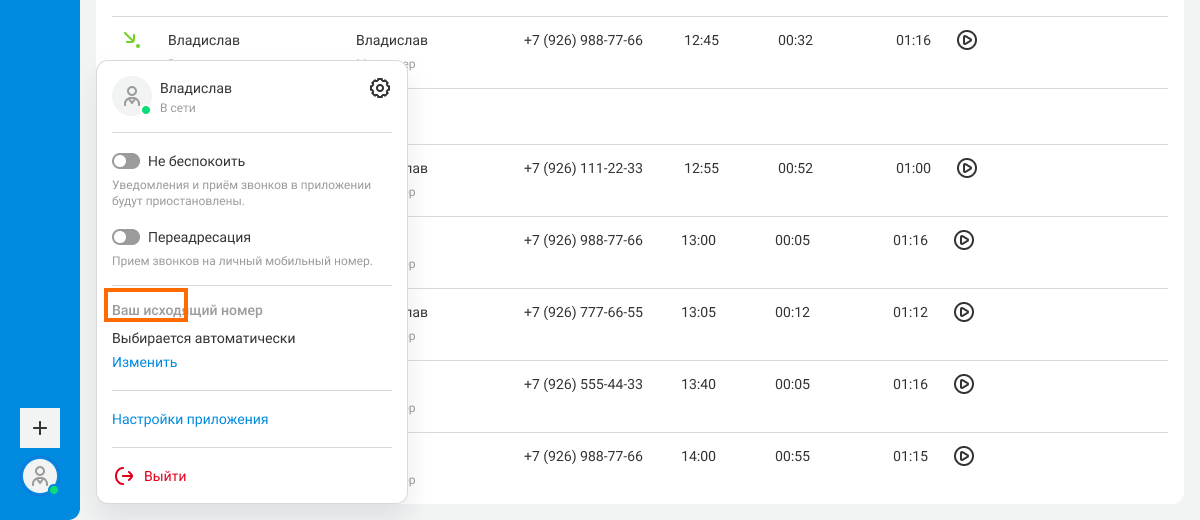Click the 00:32 duration cell
The width and height of the screenshot is (1200, 520).
point(795,40)
